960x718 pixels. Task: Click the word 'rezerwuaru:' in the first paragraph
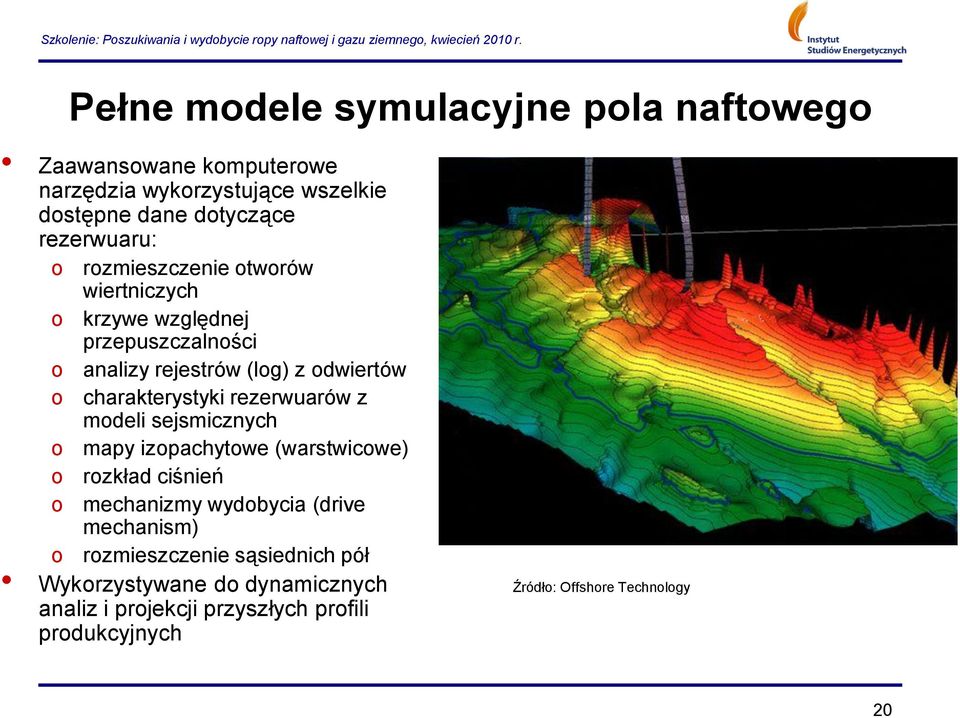[98, 239]
